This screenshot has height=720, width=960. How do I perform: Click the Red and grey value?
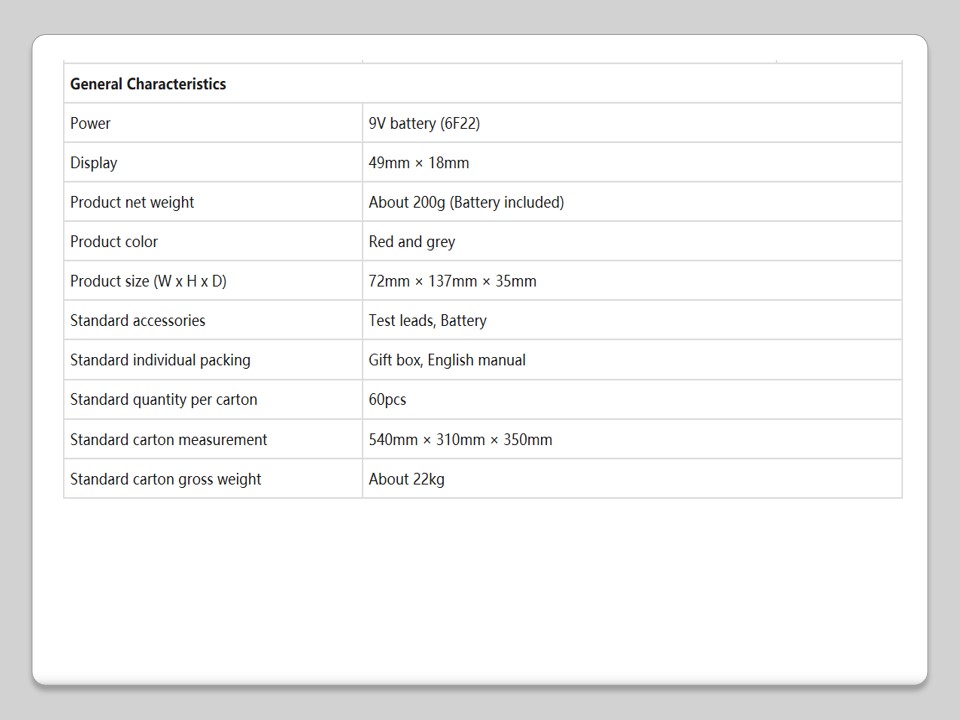pyautogui.click(x=412, y=242)
